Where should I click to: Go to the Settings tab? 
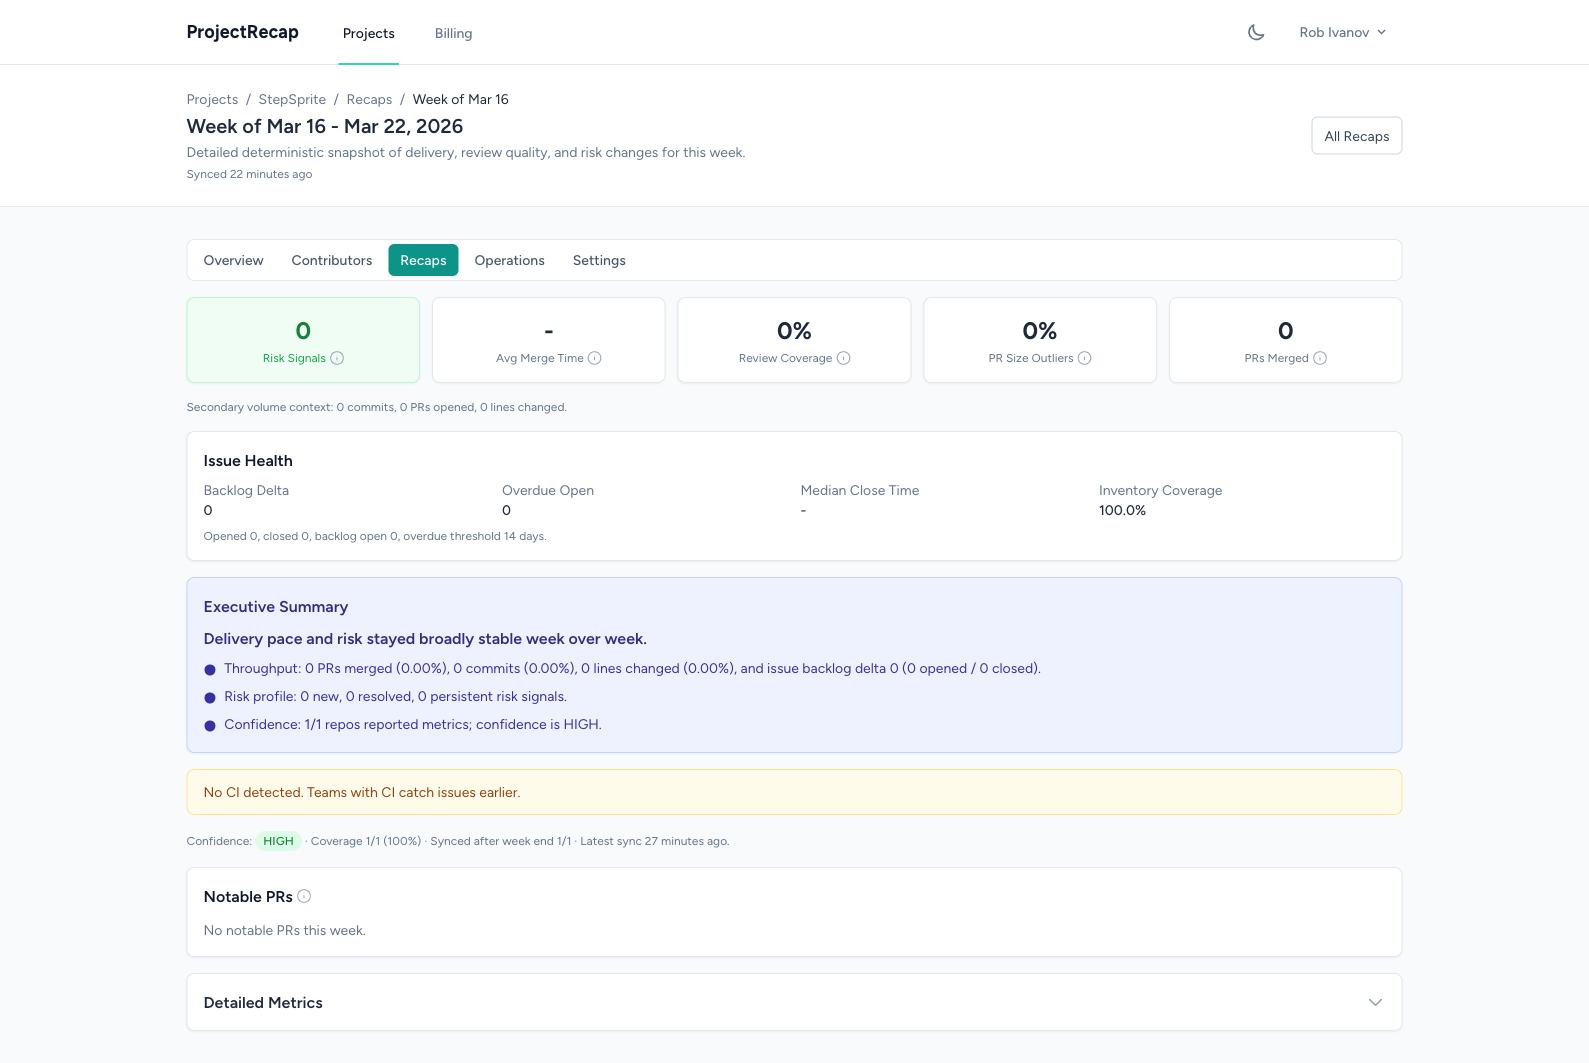tap(599, 260)
